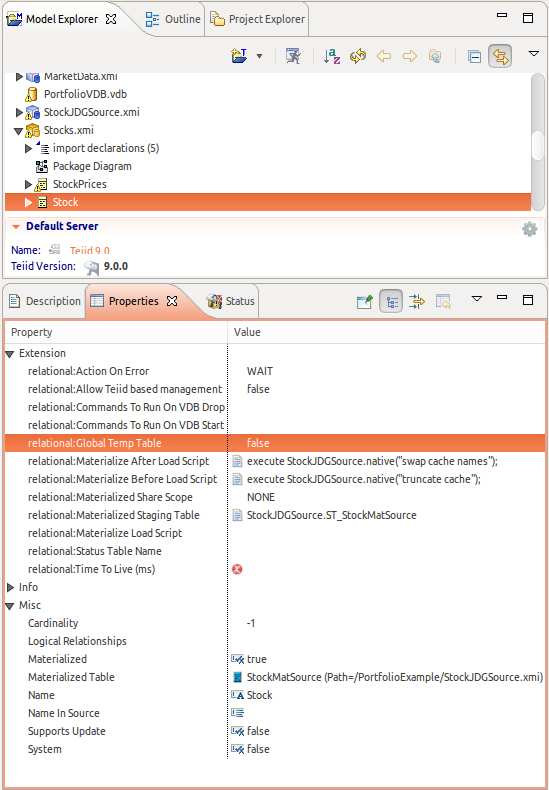The width and height of the screenshot is (549, 790).
Task: Toggle Show Advanced Properties icon
Action: 417,302
